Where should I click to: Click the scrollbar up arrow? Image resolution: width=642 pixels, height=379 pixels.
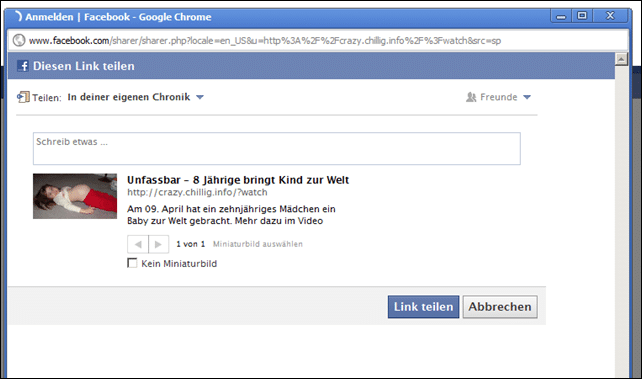(621, 59)
